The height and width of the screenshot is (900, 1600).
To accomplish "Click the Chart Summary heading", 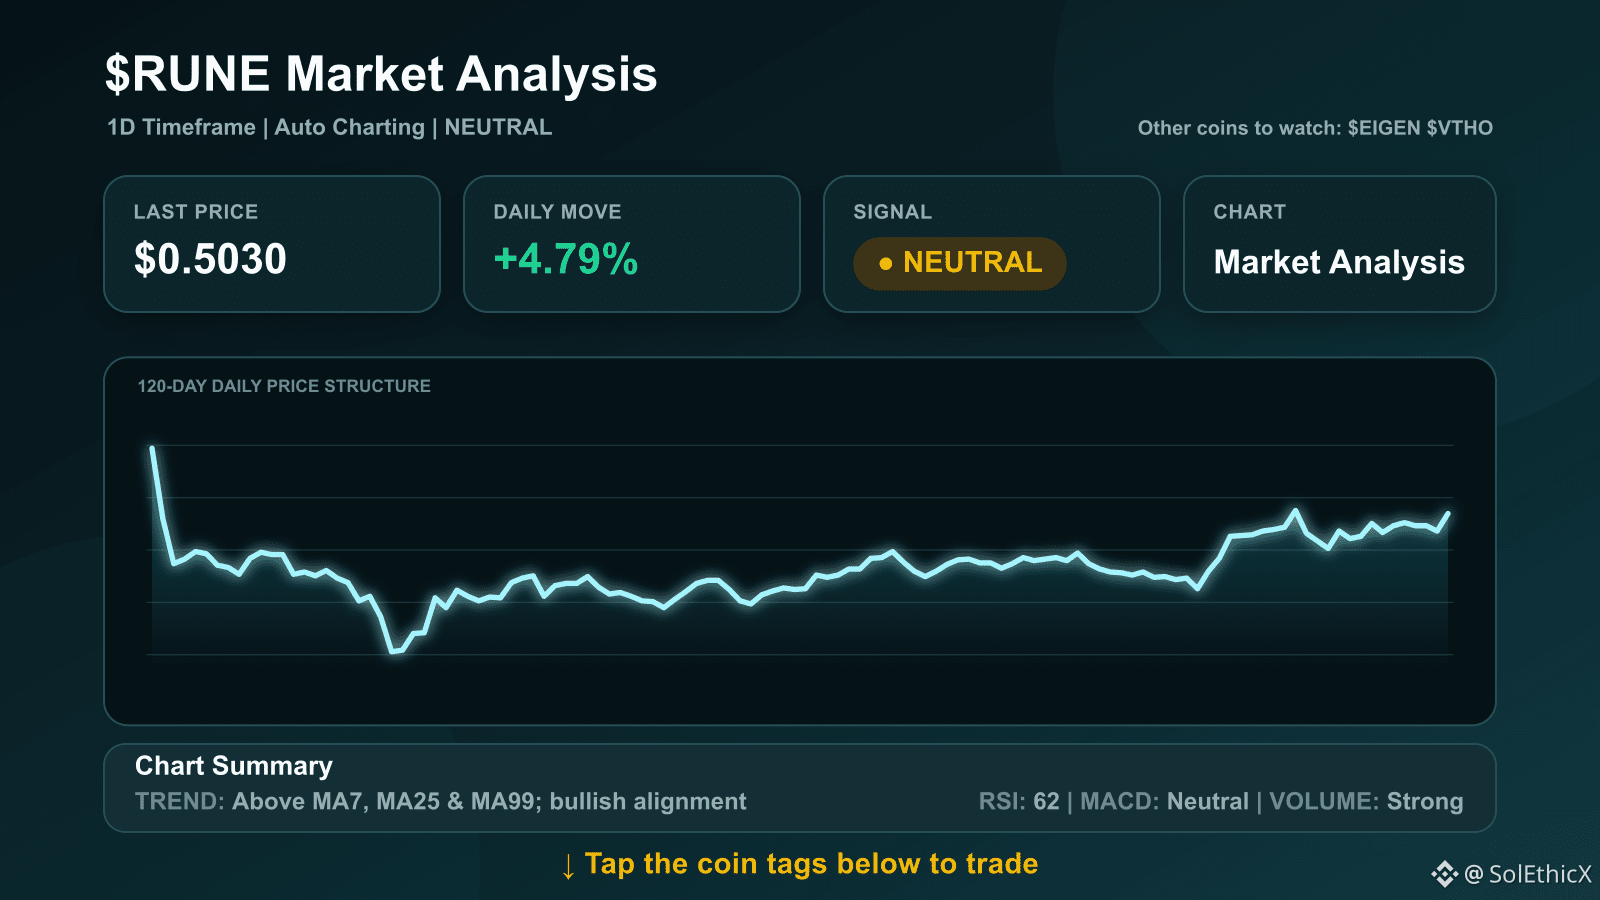I will pyautogui.click(x=234, y=766).
